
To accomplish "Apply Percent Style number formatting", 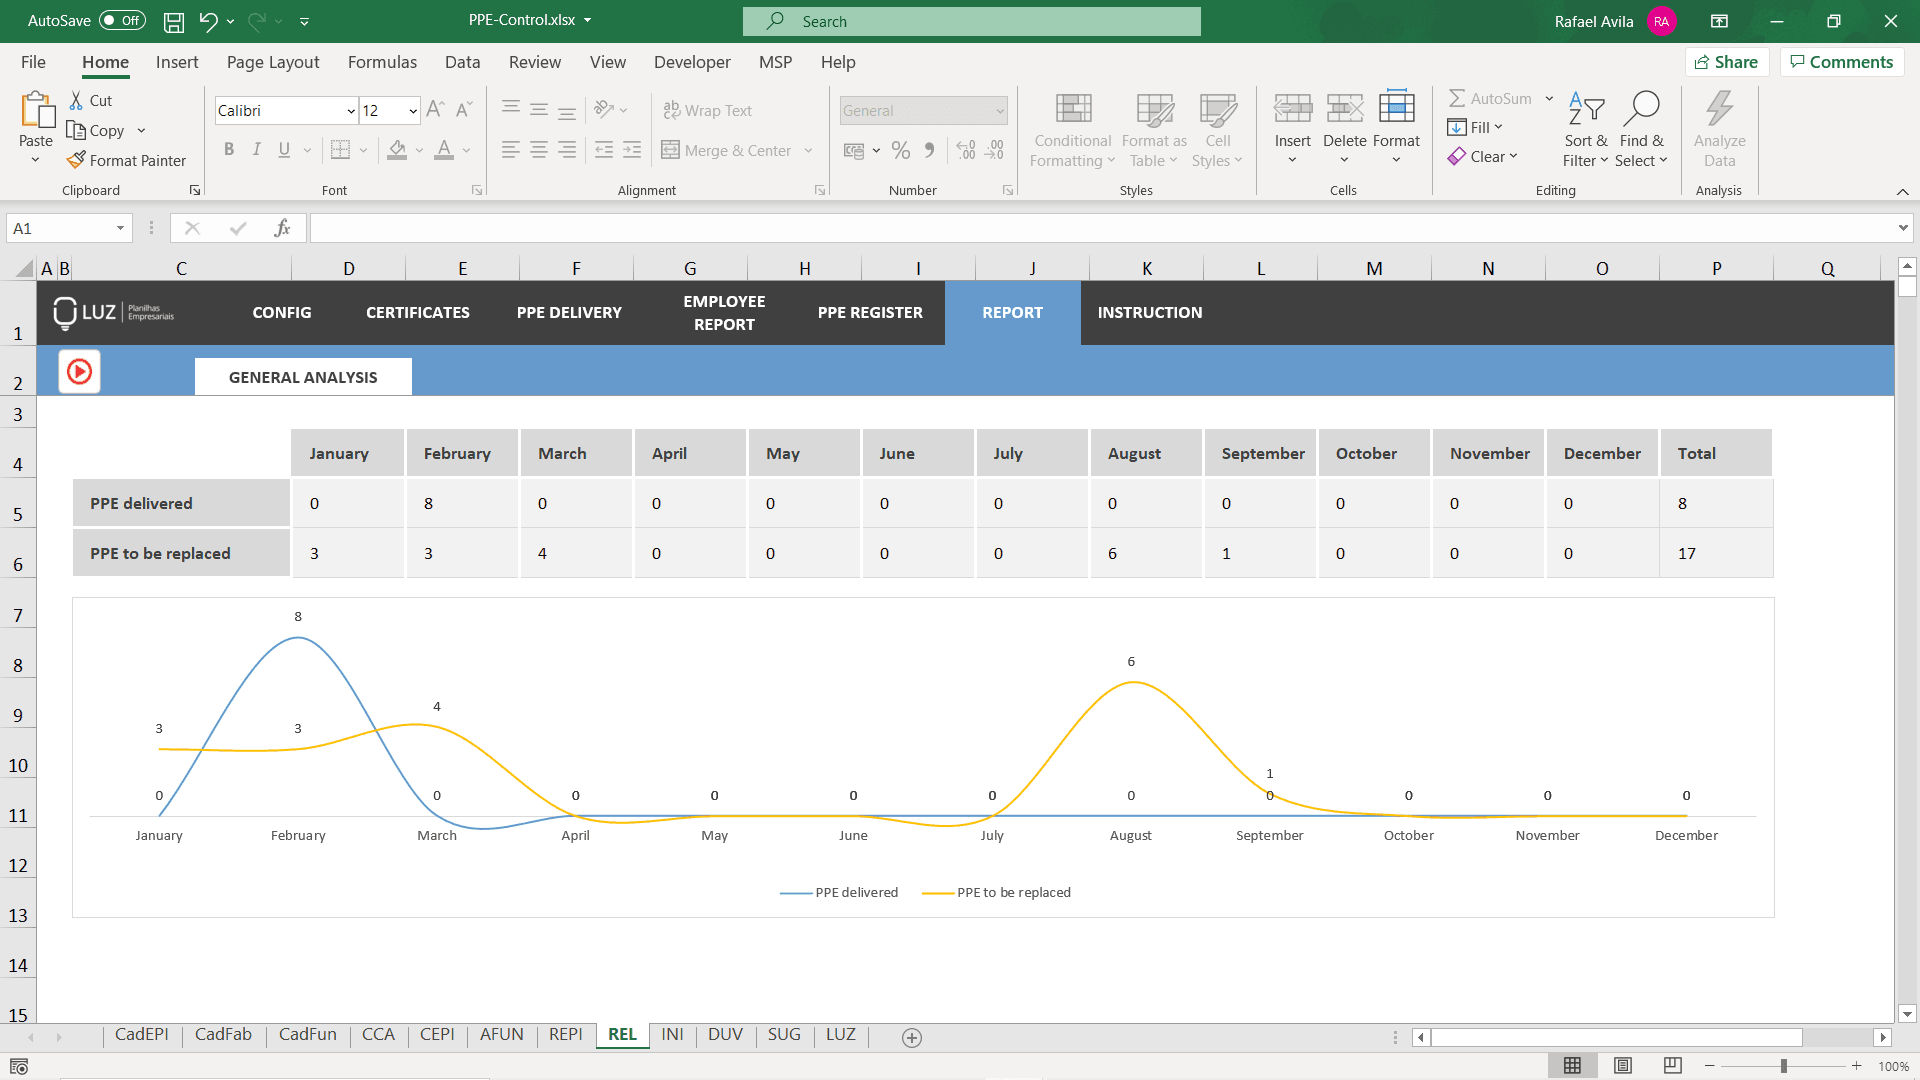I will (901, 150).
